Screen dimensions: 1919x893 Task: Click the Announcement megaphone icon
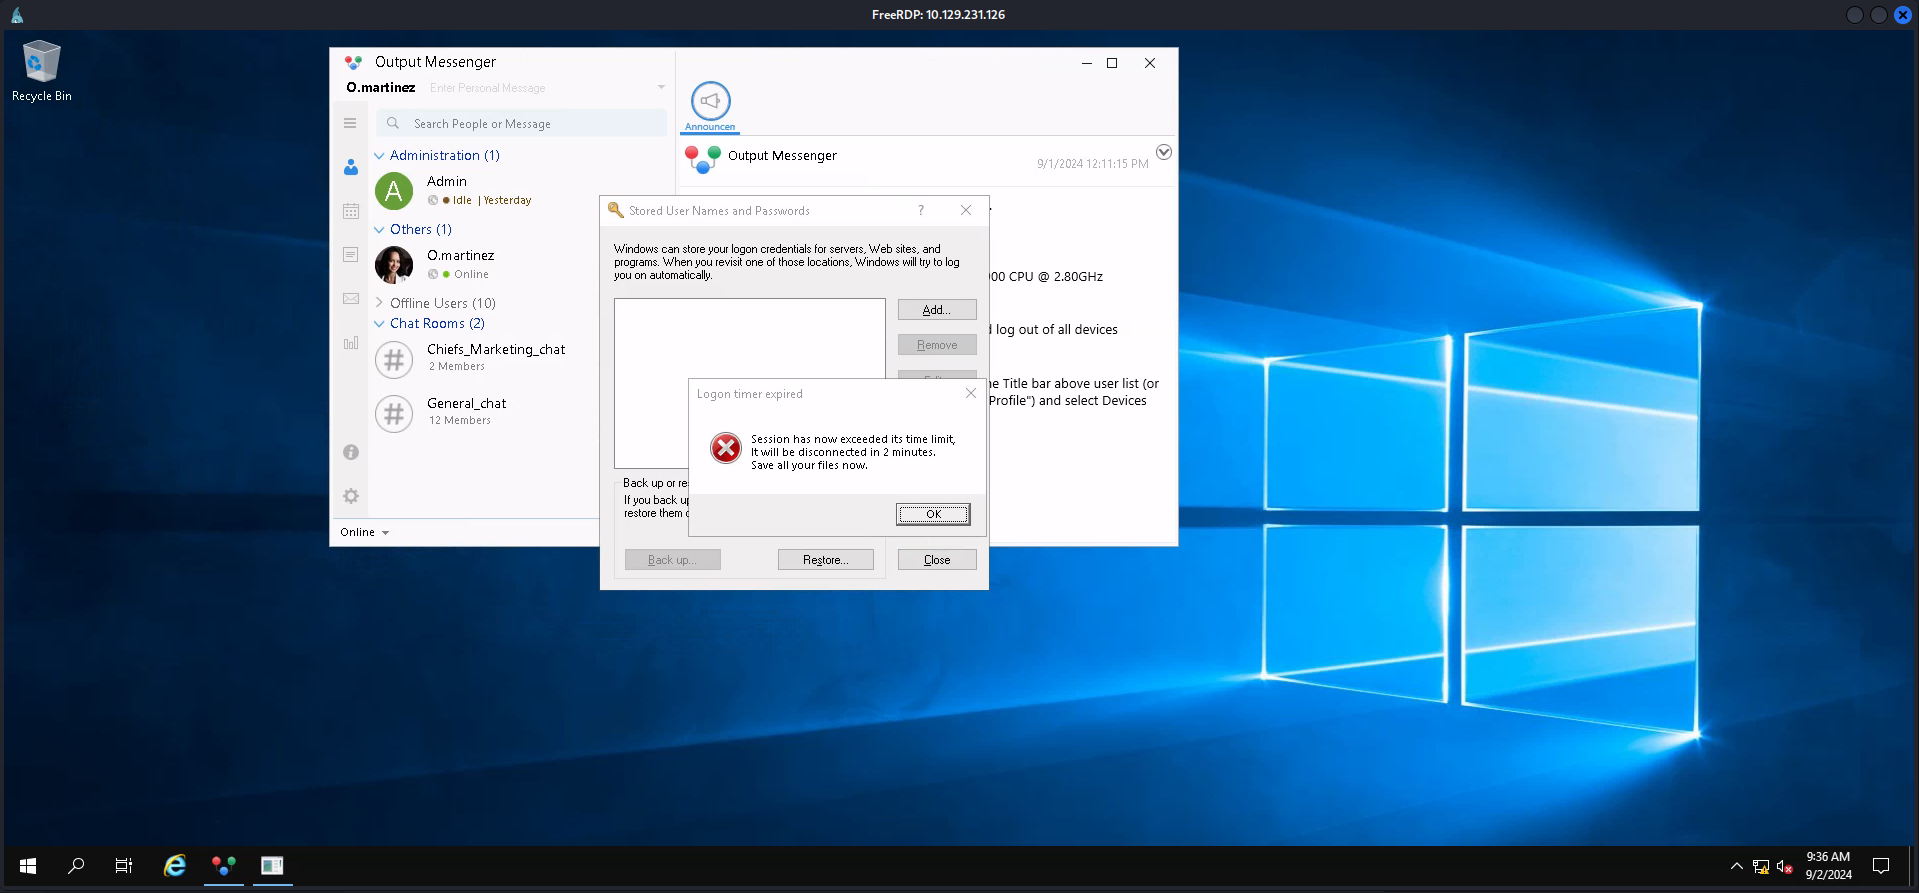pos(710,102)
